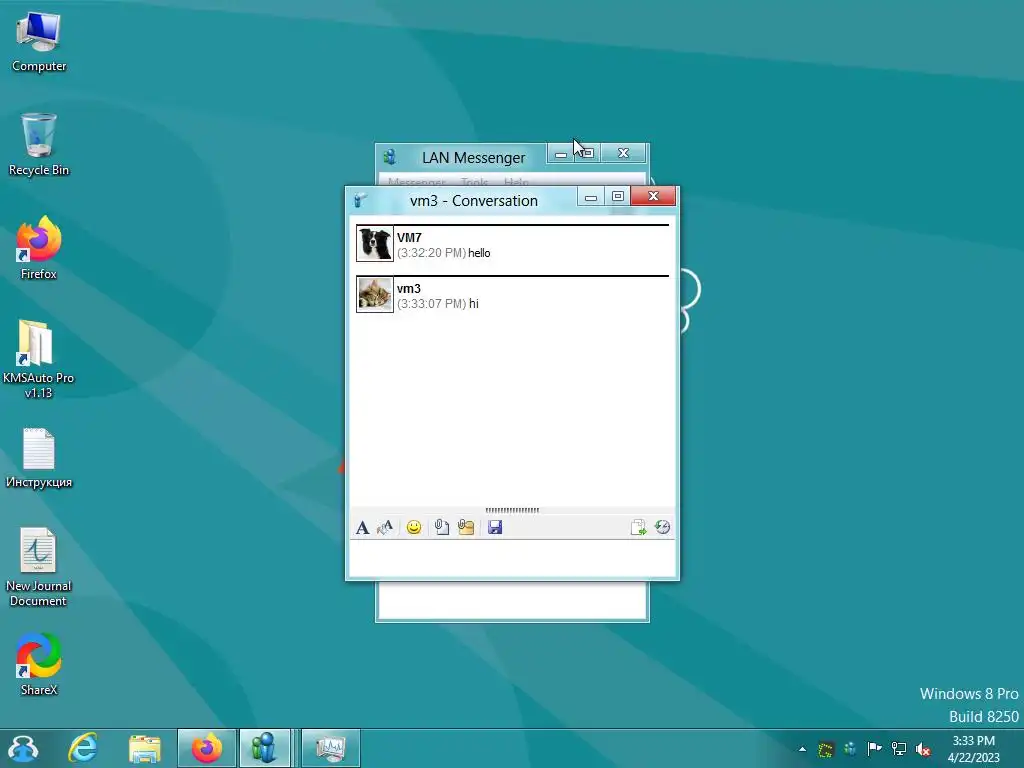Open Tools menu in LAN Messenger window
The width and height of the screenshot is (1024, 768).
pos(474,182)
